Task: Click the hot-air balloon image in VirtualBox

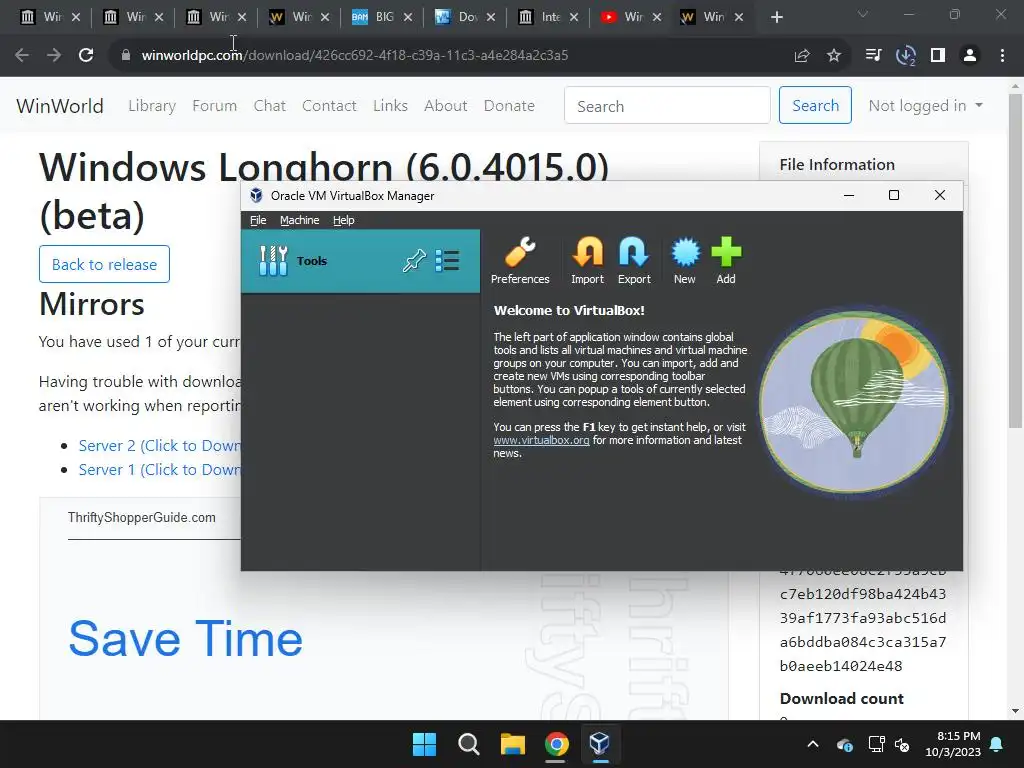Action: point(854,402)
